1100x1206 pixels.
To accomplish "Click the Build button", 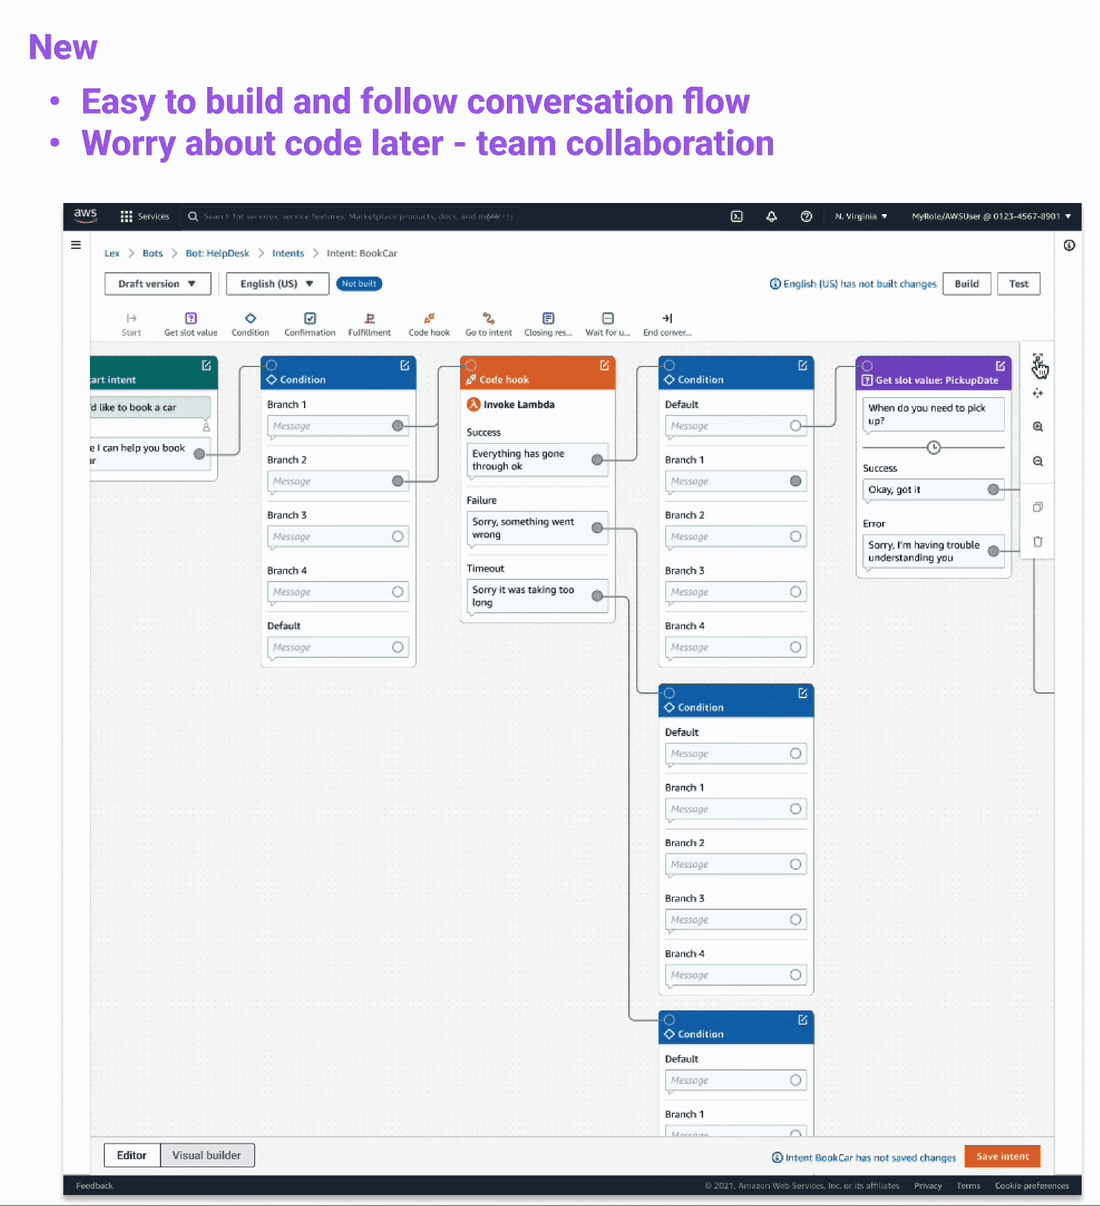I will point(967,284).
